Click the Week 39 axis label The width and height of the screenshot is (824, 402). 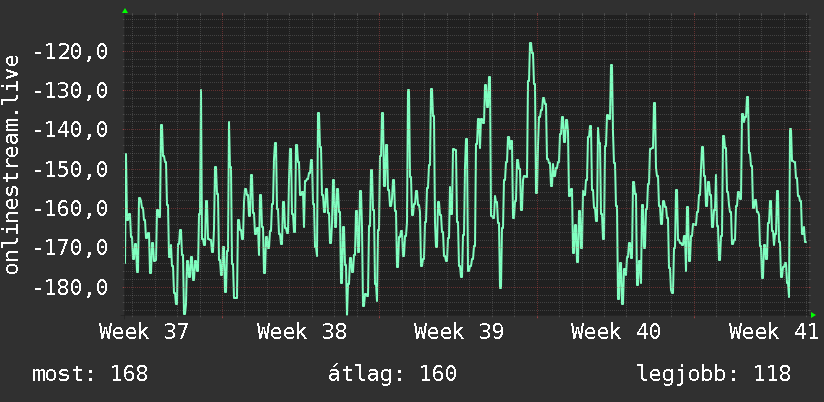click(x=459, y=332)
